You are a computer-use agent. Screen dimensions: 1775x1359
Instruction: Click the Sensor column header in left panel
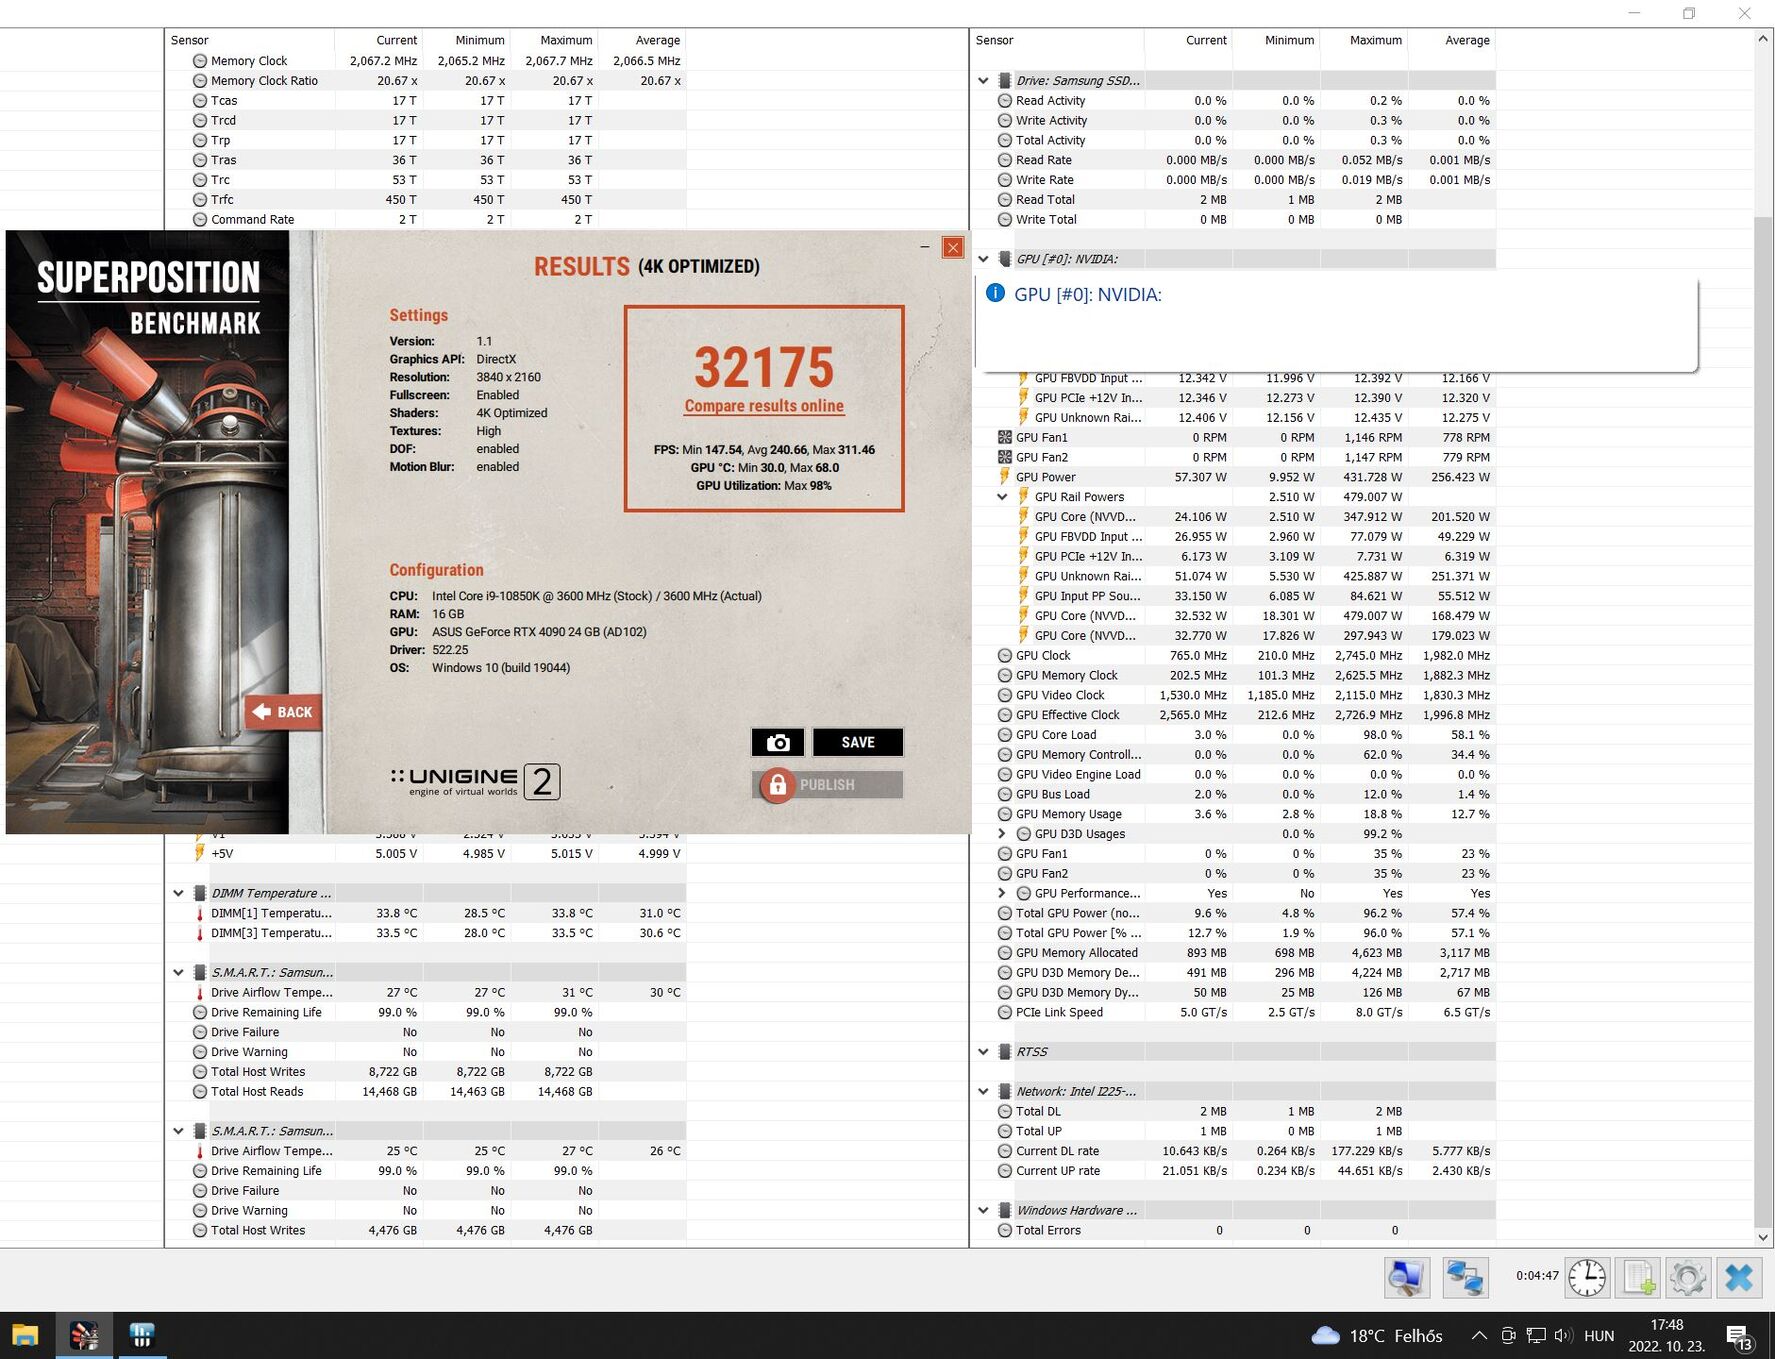tap(250, 40)
